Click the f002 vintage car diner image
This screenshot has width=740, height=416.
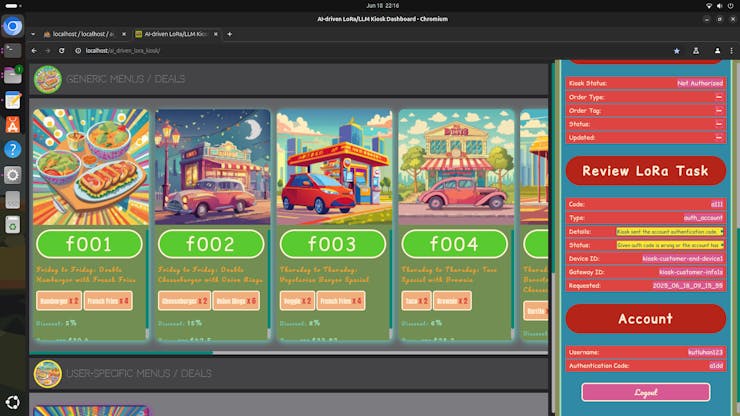(211, 168)
